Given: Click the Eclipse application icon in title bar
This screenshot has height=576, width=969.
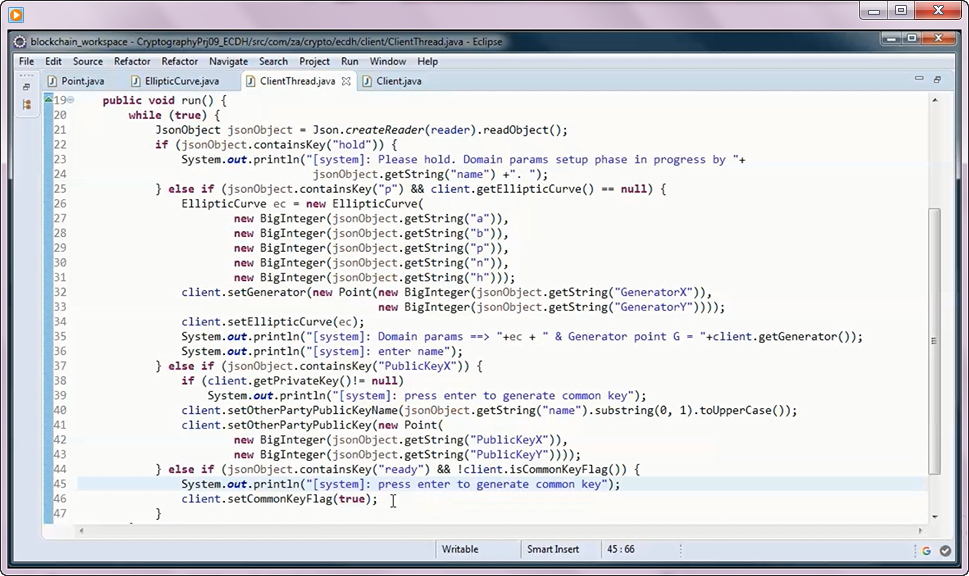Looking at the screenshot, I should (20, 41).
